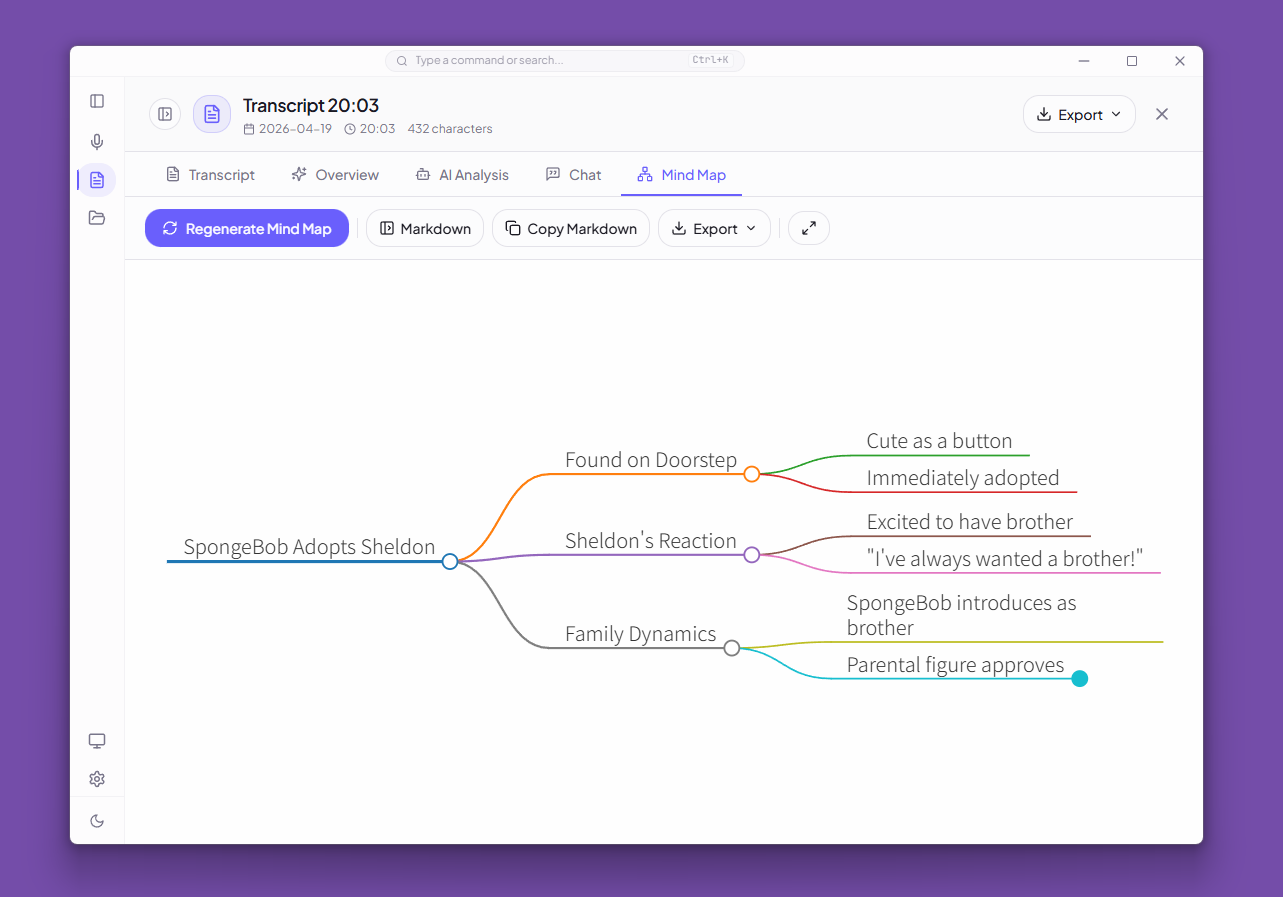Expand the Sheldon's Reaction branch node
Screen dimensions: 1283x897
[x=752, y=554]
